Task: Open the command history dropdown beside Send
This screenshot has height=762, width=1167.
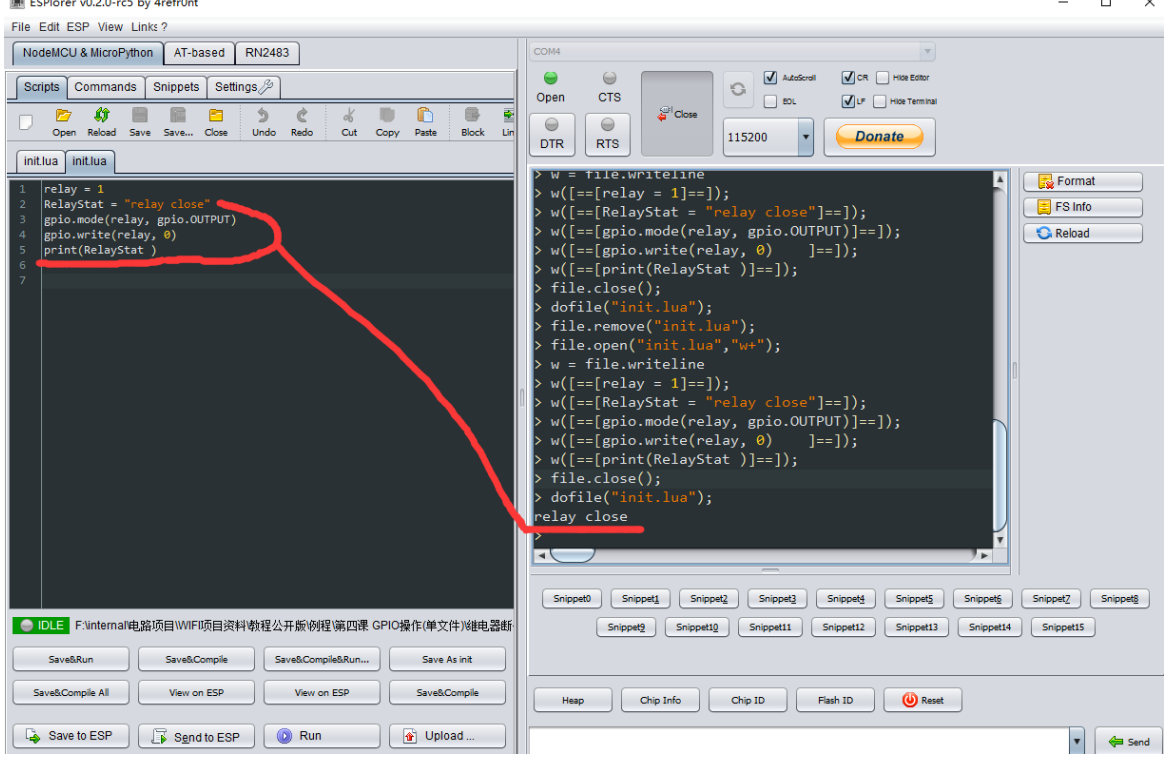Action: 1076,741
